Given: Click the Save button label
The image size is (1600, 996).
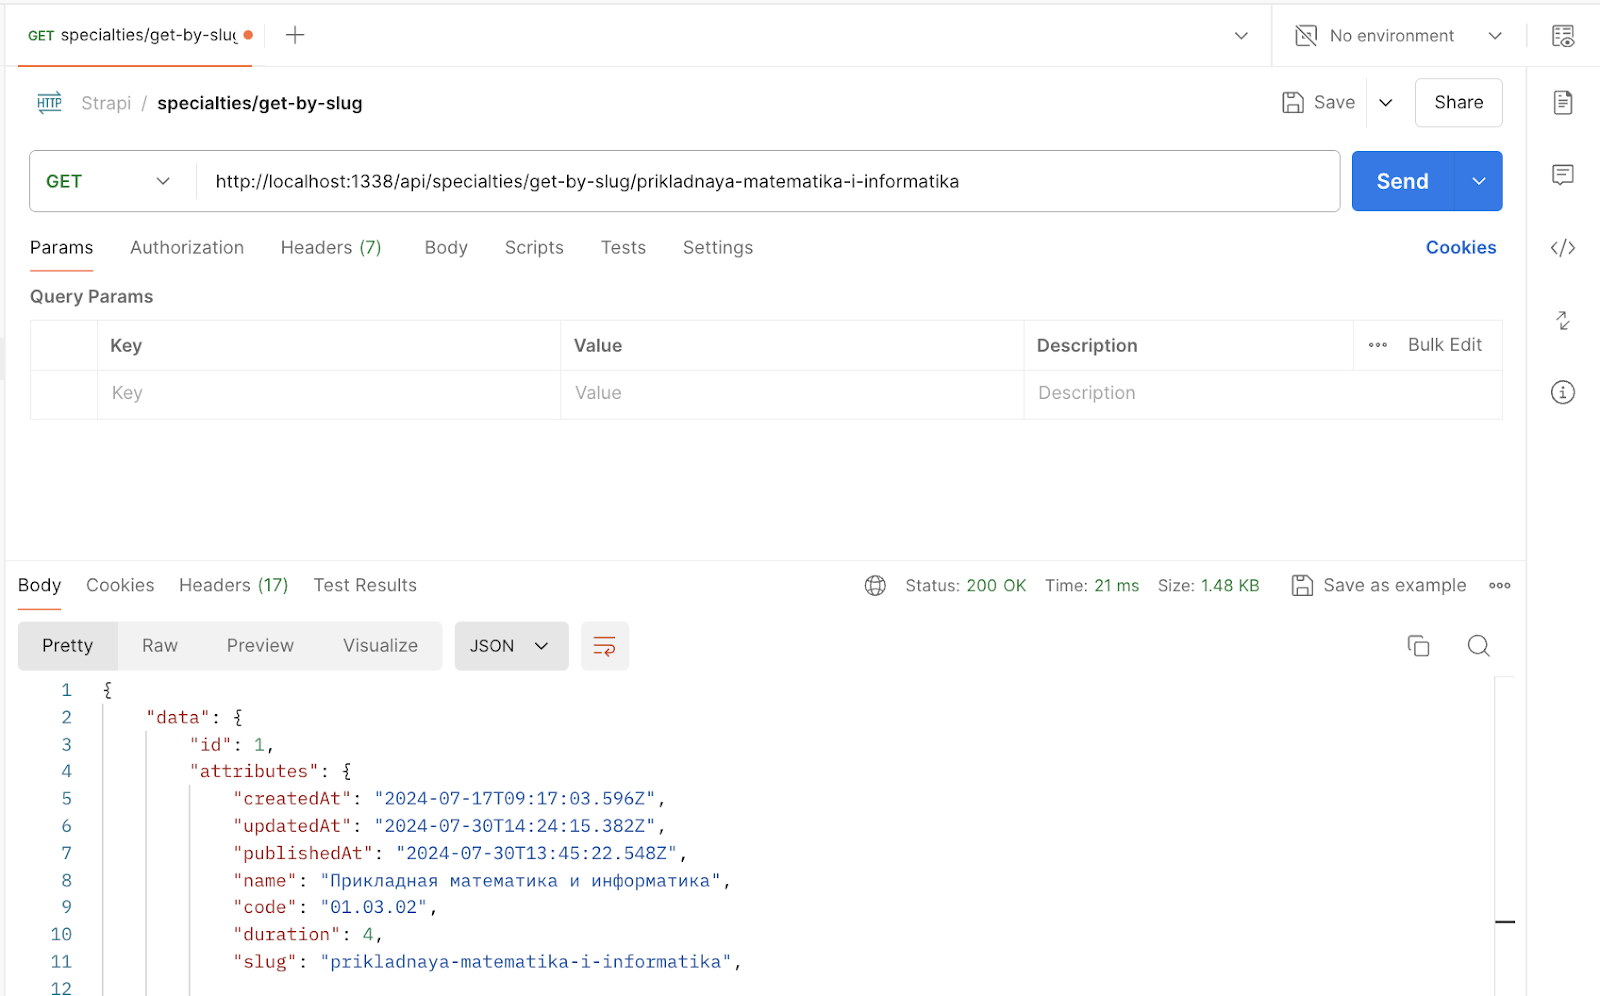Looking at the screenshot, I should pos(1335,102).
